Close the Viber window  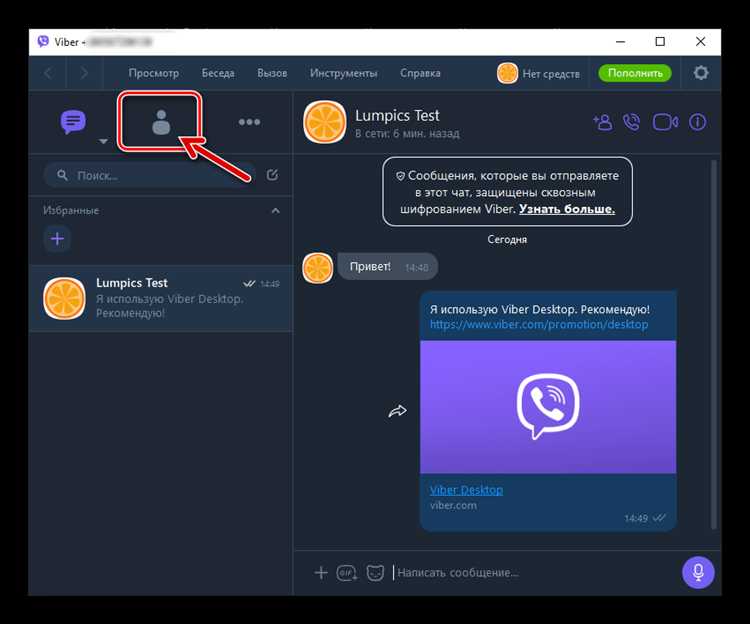click(700, 42)
